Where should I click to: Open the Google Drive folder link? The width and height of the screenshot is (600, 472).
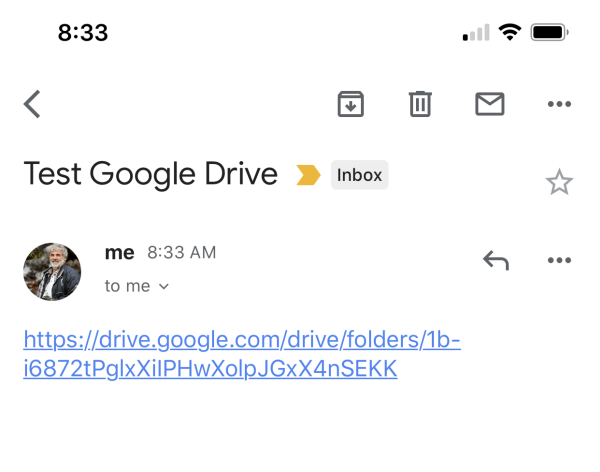(241, 354)
